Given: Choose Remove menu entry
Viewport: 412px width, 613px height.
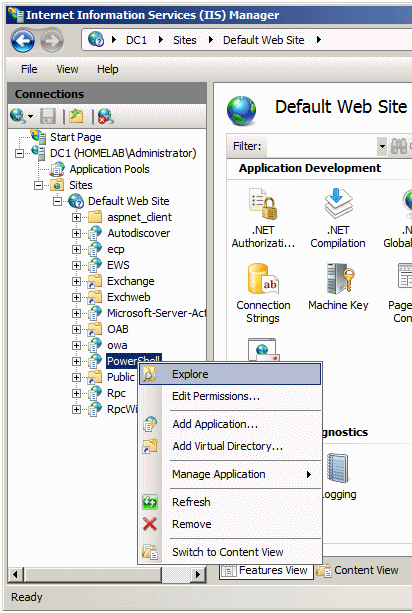Looking at the screenshot, I should (230, 524).
